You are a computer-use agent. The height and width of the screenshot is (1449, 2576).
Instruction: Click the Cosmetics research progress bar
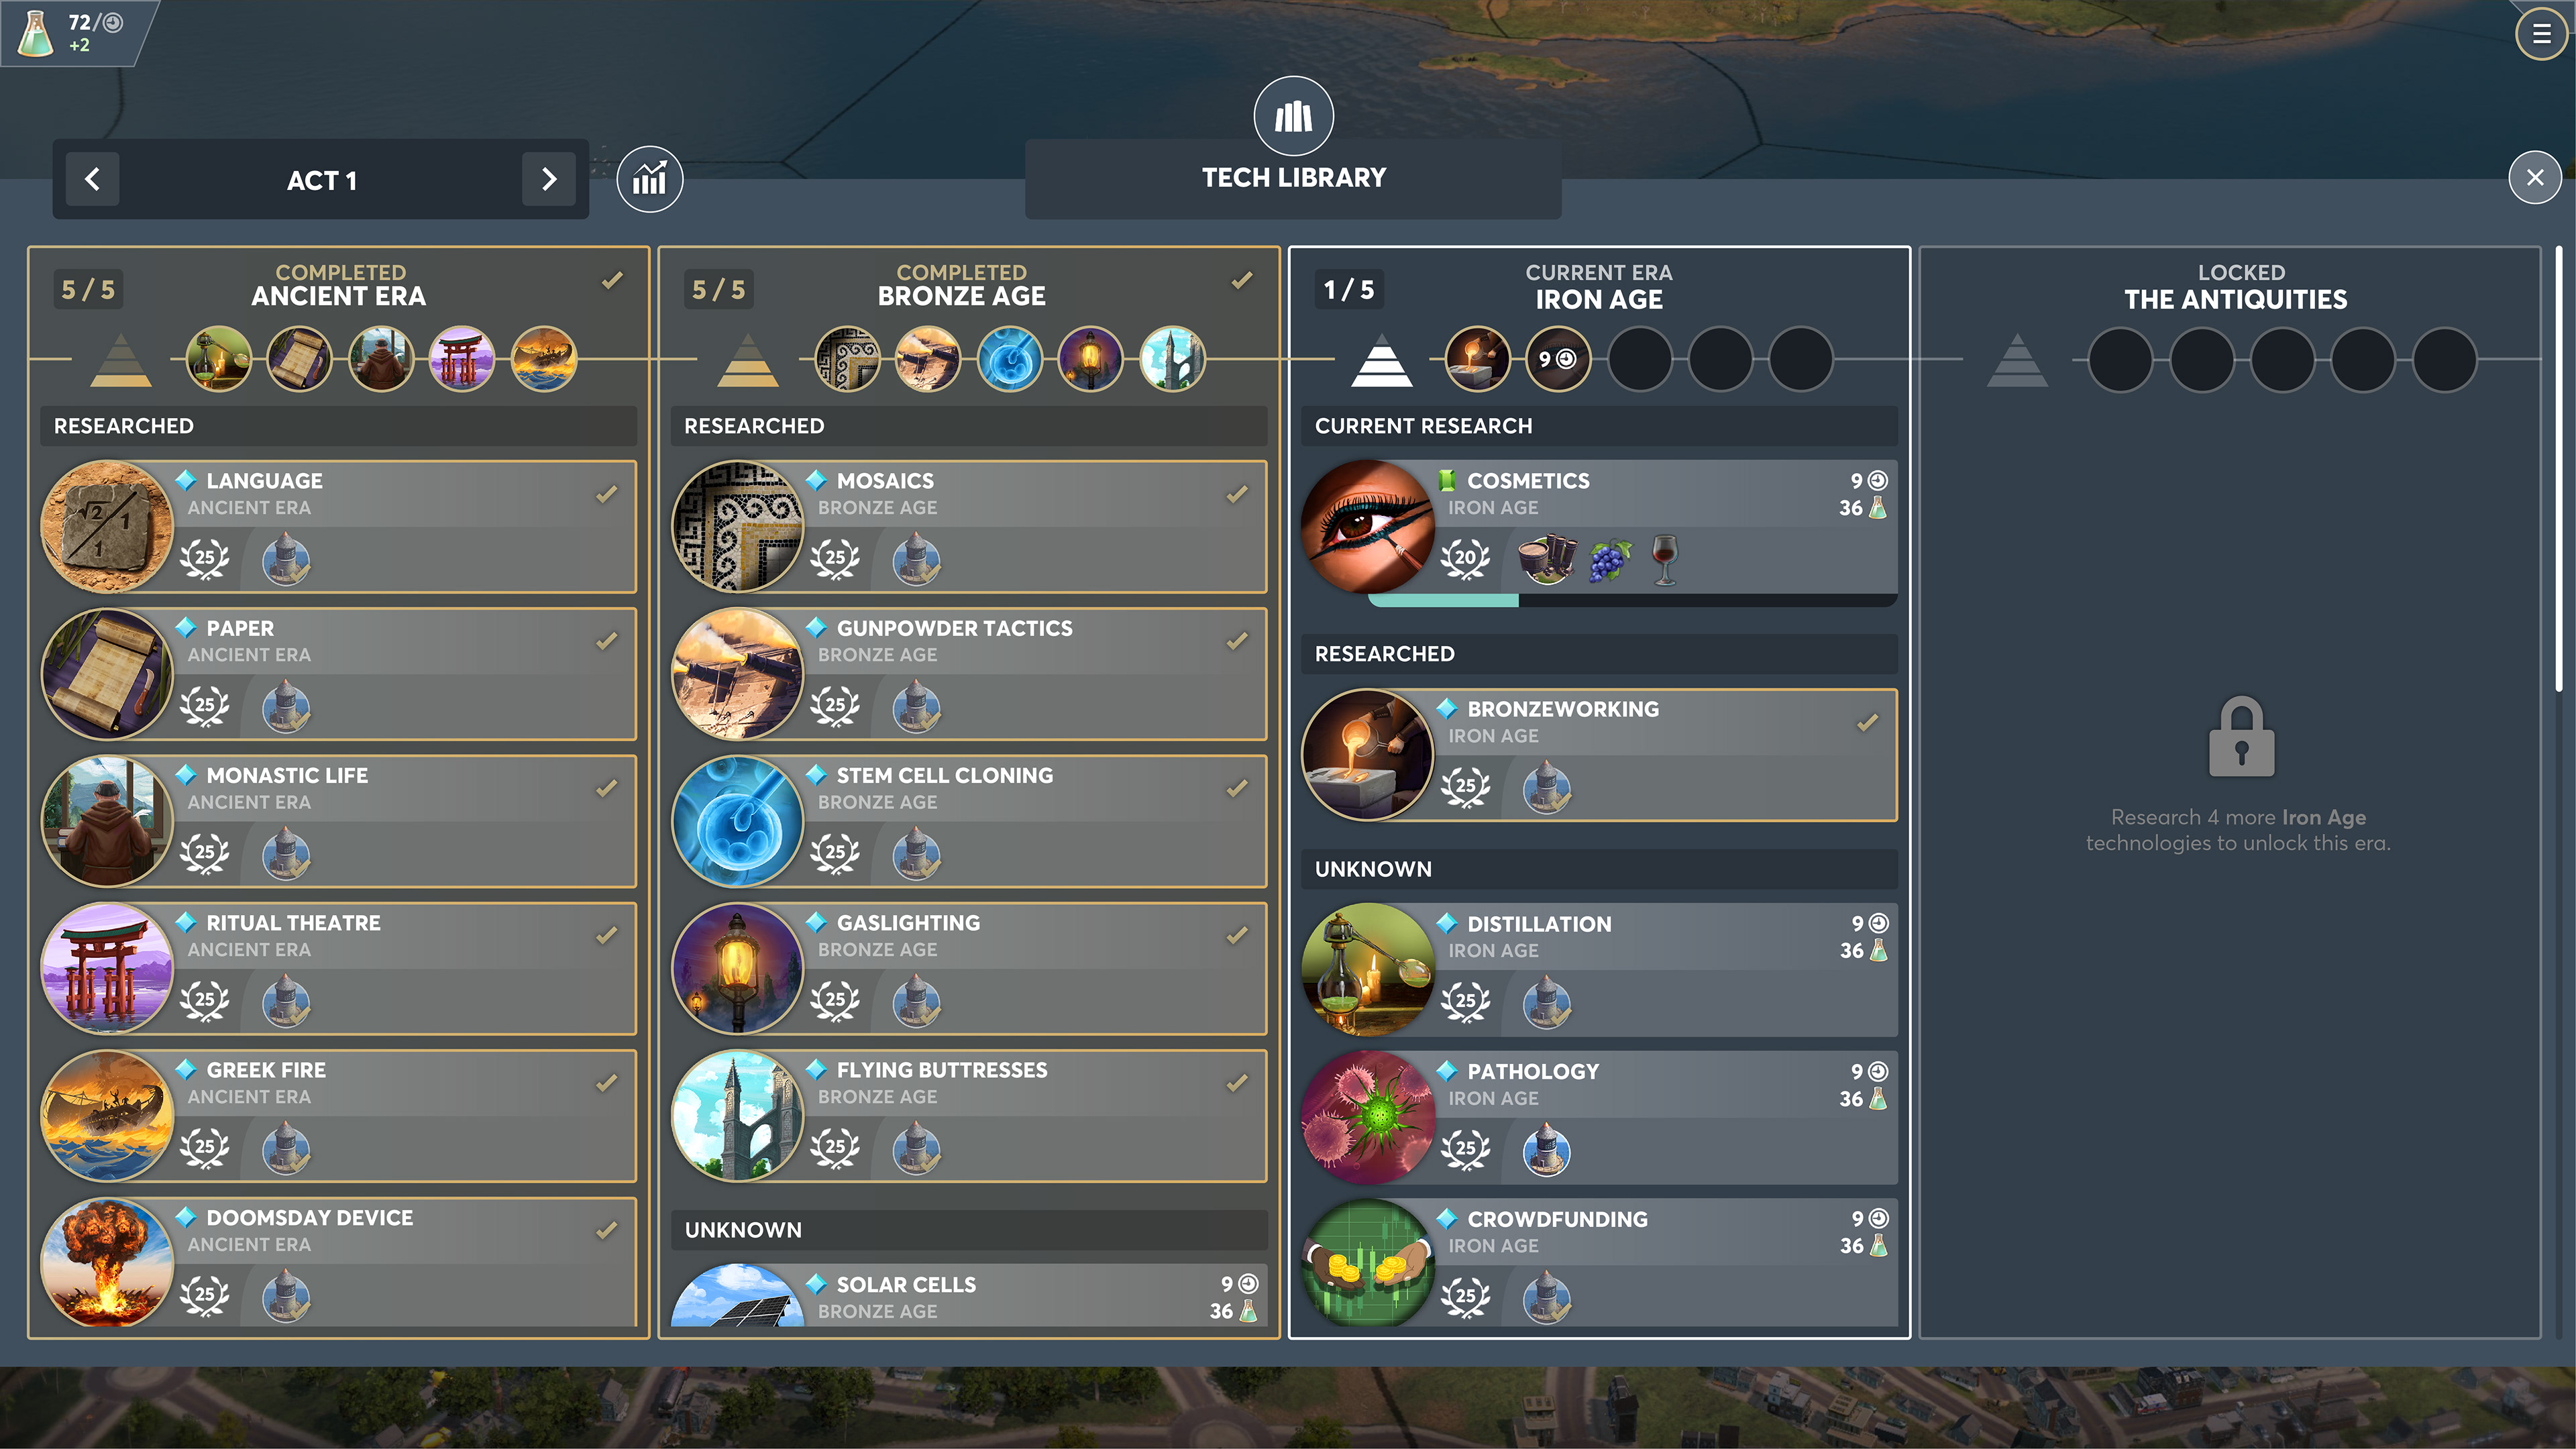click(1632, 601)
